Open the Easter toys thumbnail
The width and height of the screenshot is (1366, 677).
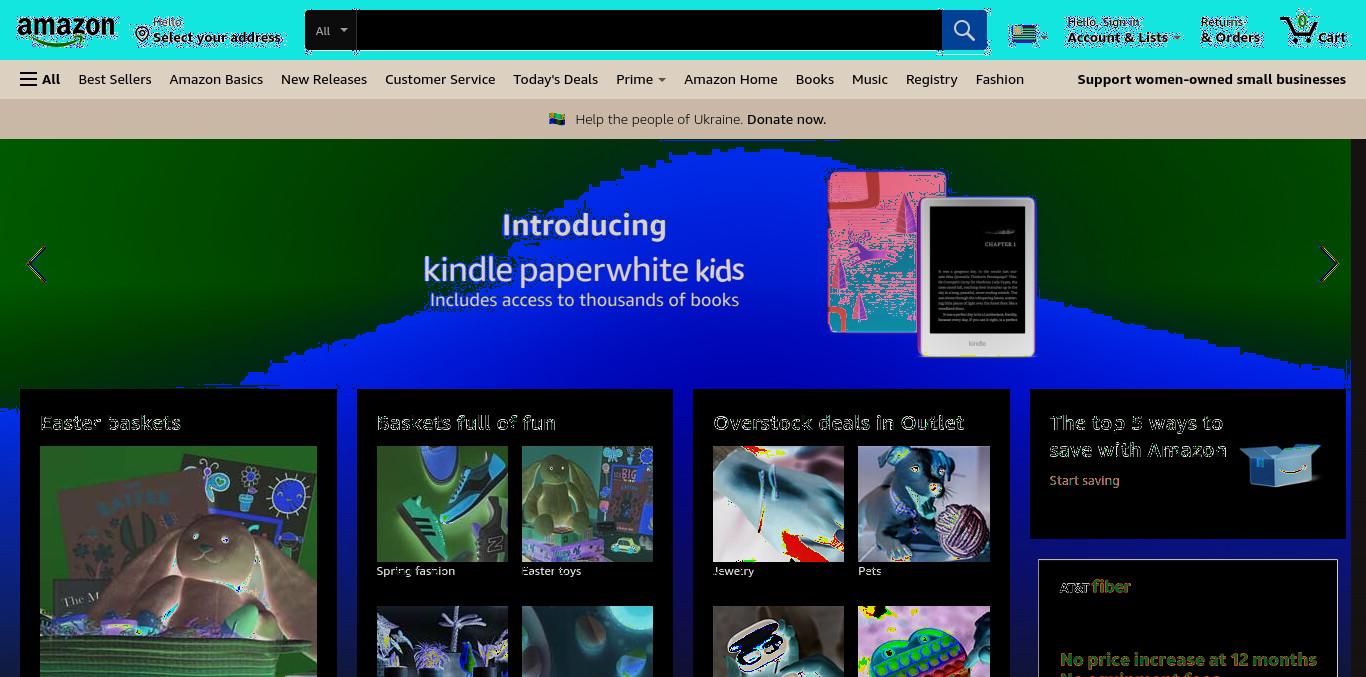tap(587, 504)
